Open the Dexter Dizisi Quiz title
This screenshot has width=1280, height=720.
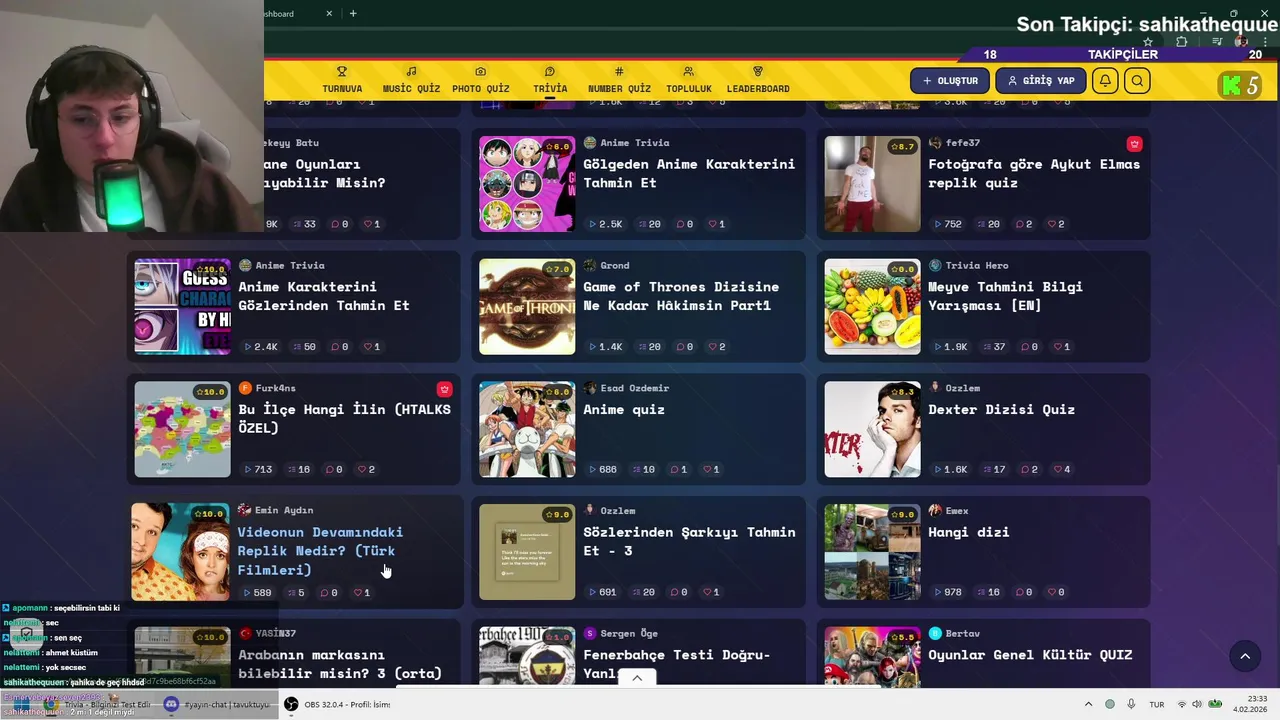pyautogui.click(x=1001, y=409)
